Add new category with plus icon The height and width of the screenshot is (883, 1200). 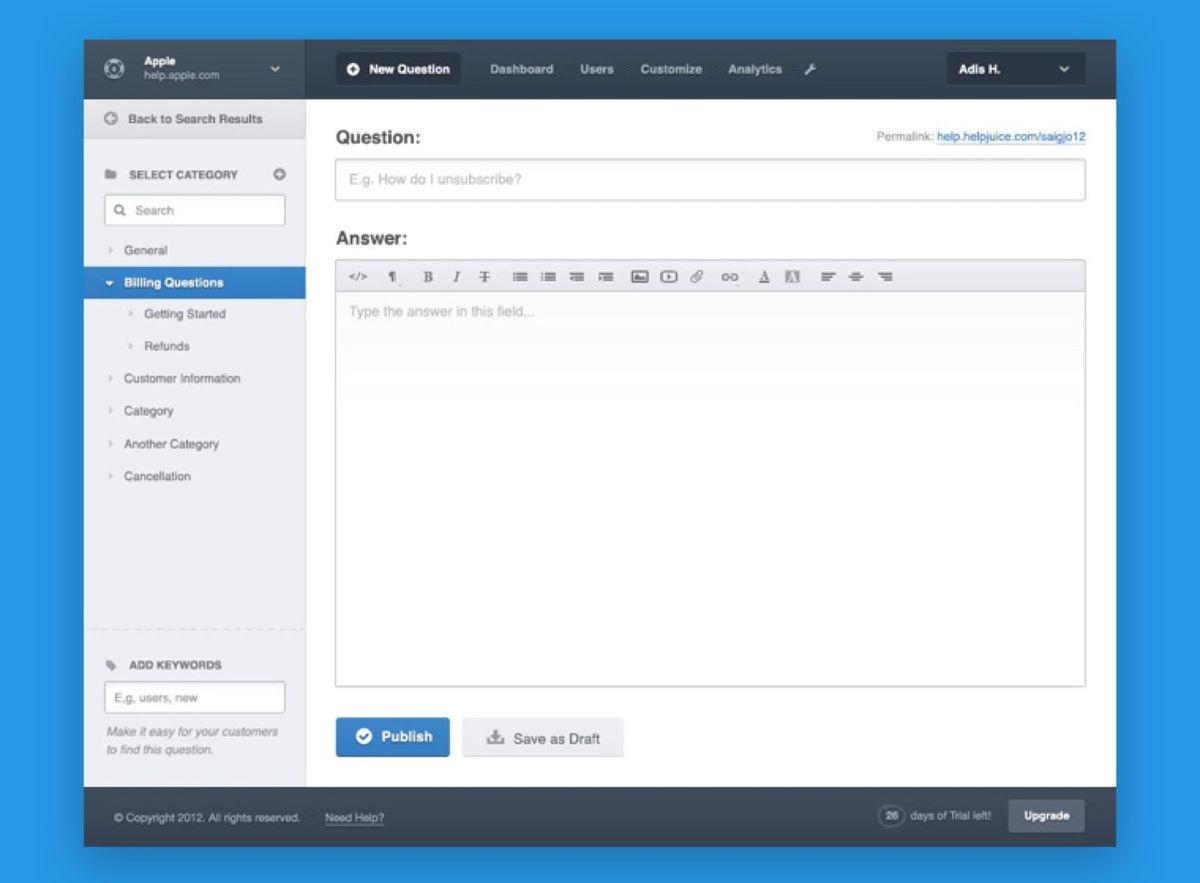tap(280, 174)
